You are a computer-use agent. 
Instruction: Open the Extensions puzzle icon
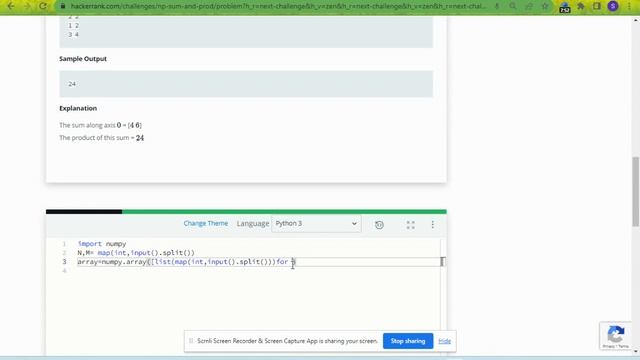(x=581, y=6)
